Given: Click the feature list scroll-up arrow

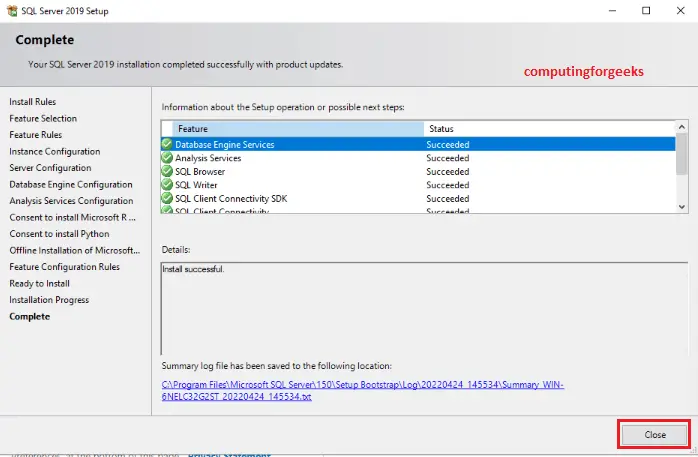Looking at the screenshot, I should pos(682,127).
